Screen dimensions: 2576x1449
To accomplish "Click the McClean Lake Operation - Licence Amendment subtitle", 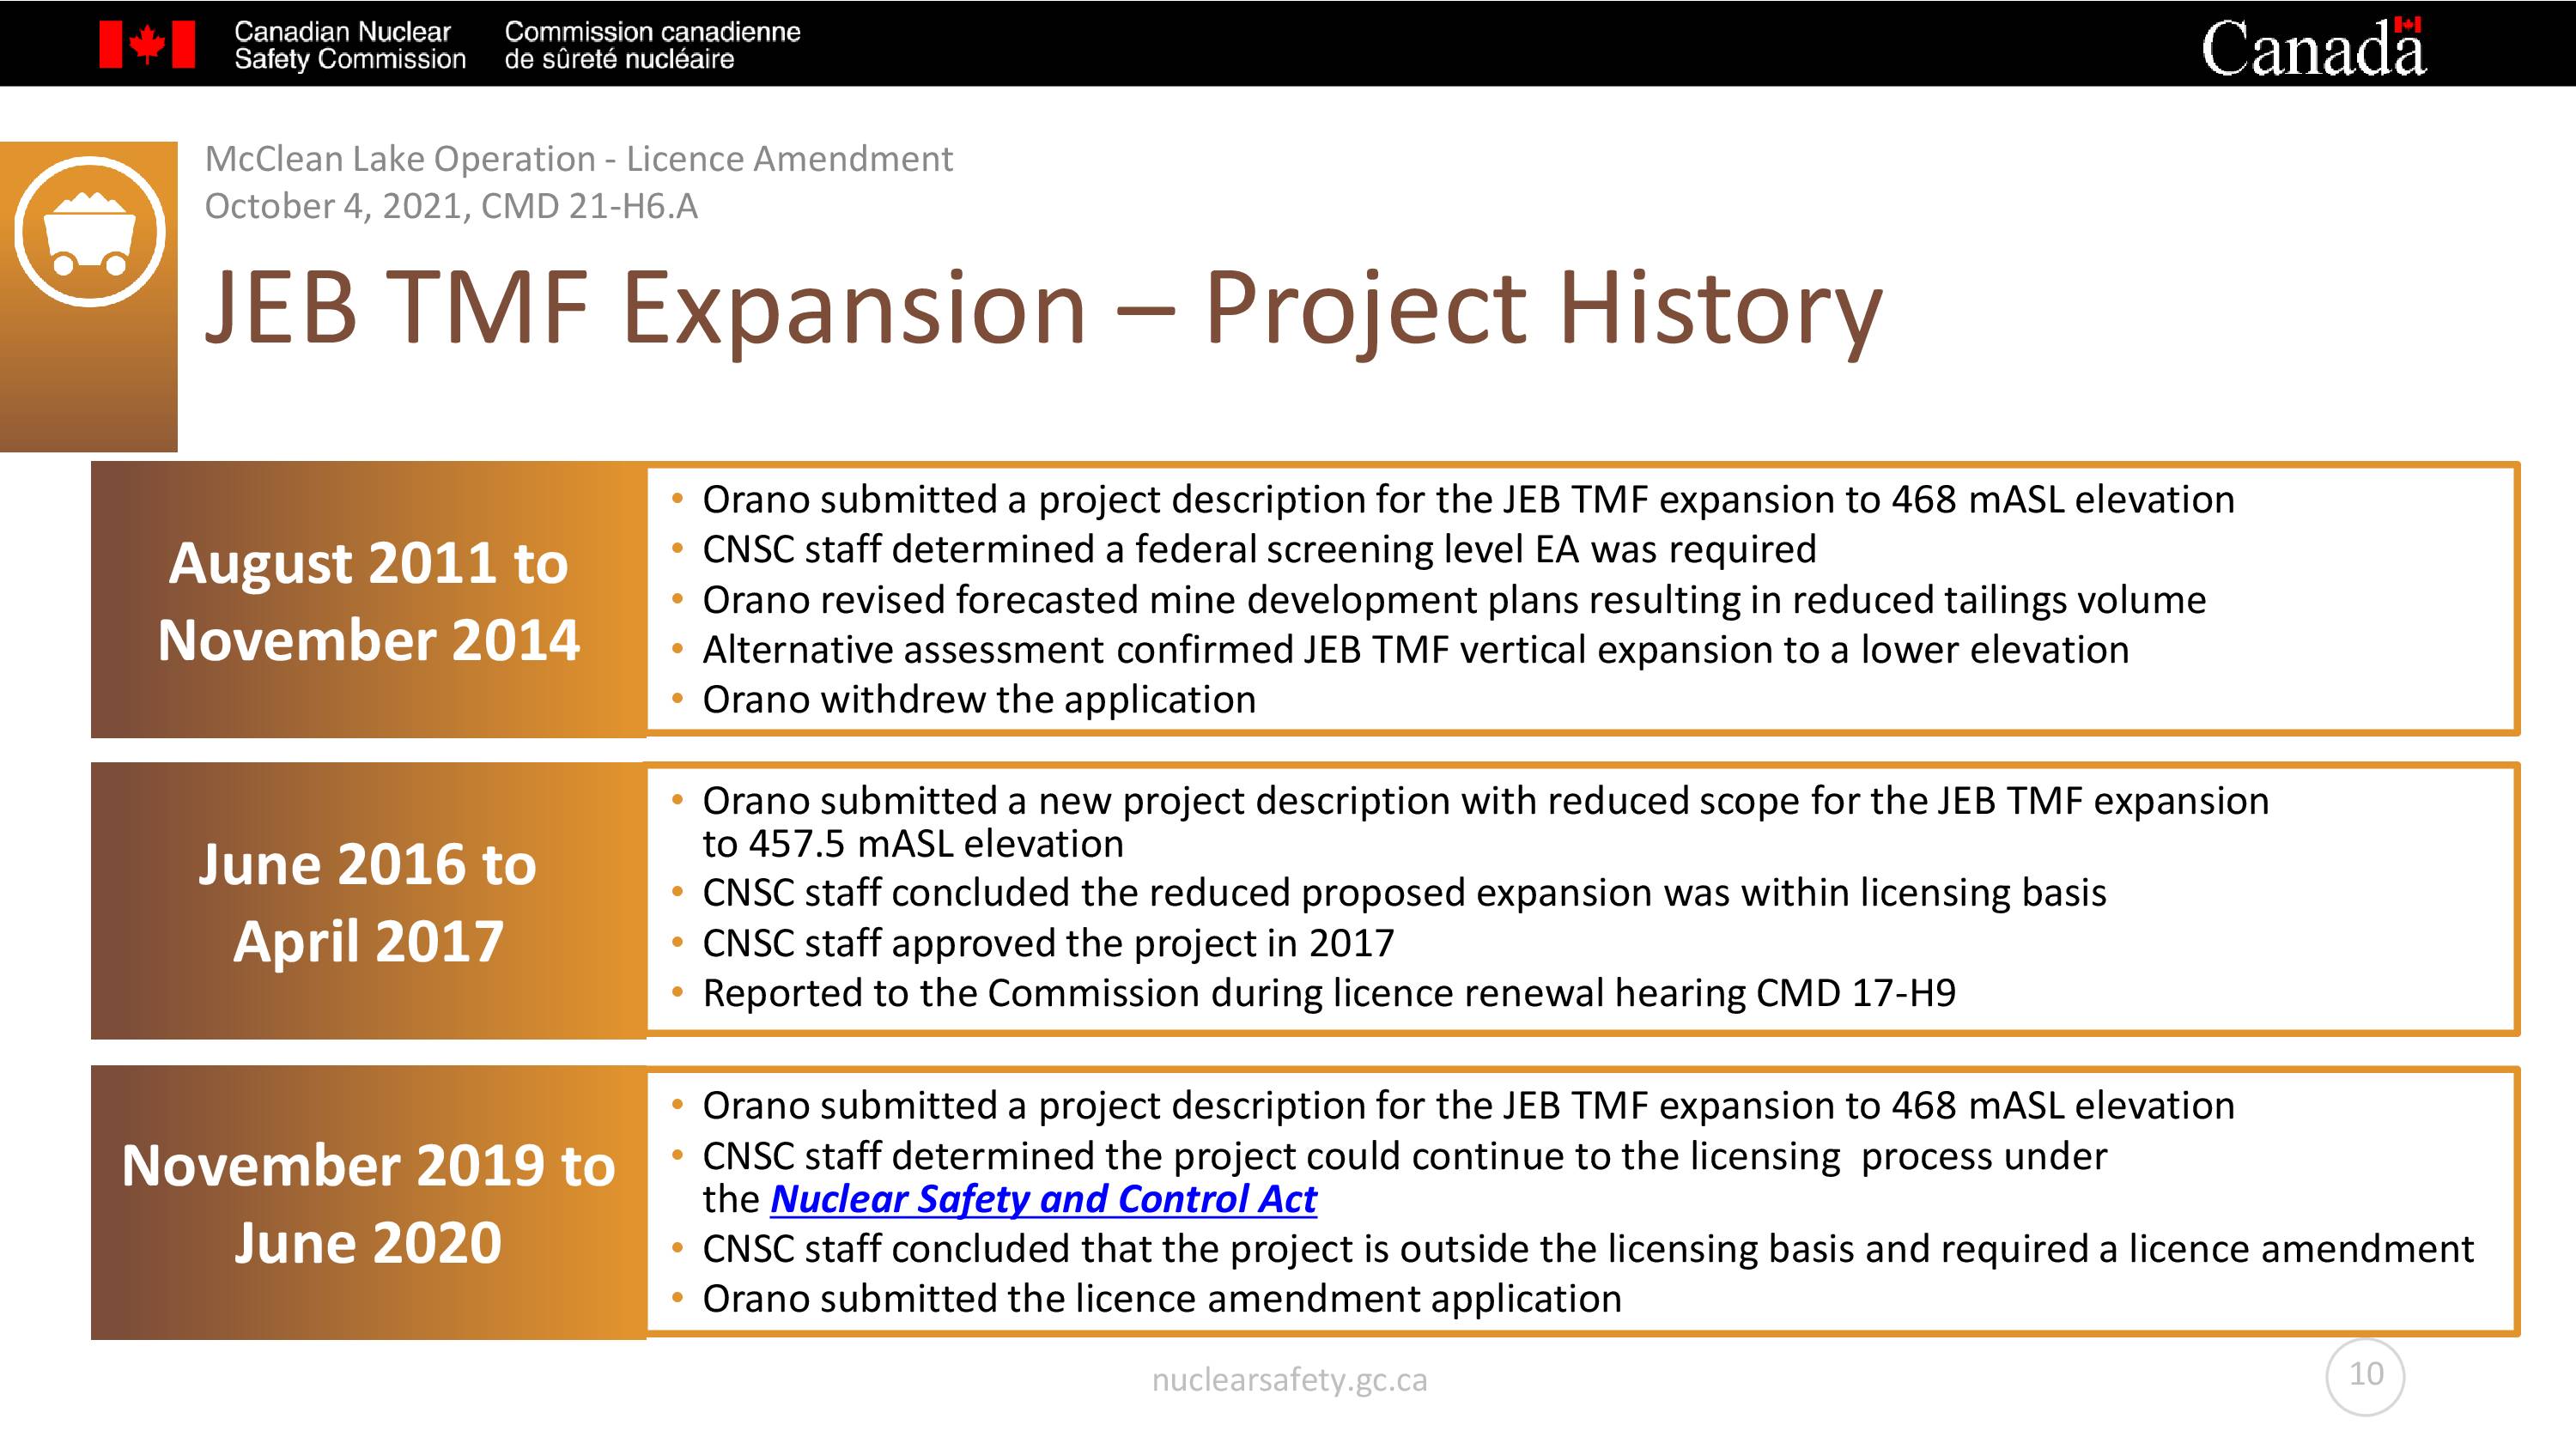I will 579,159.
